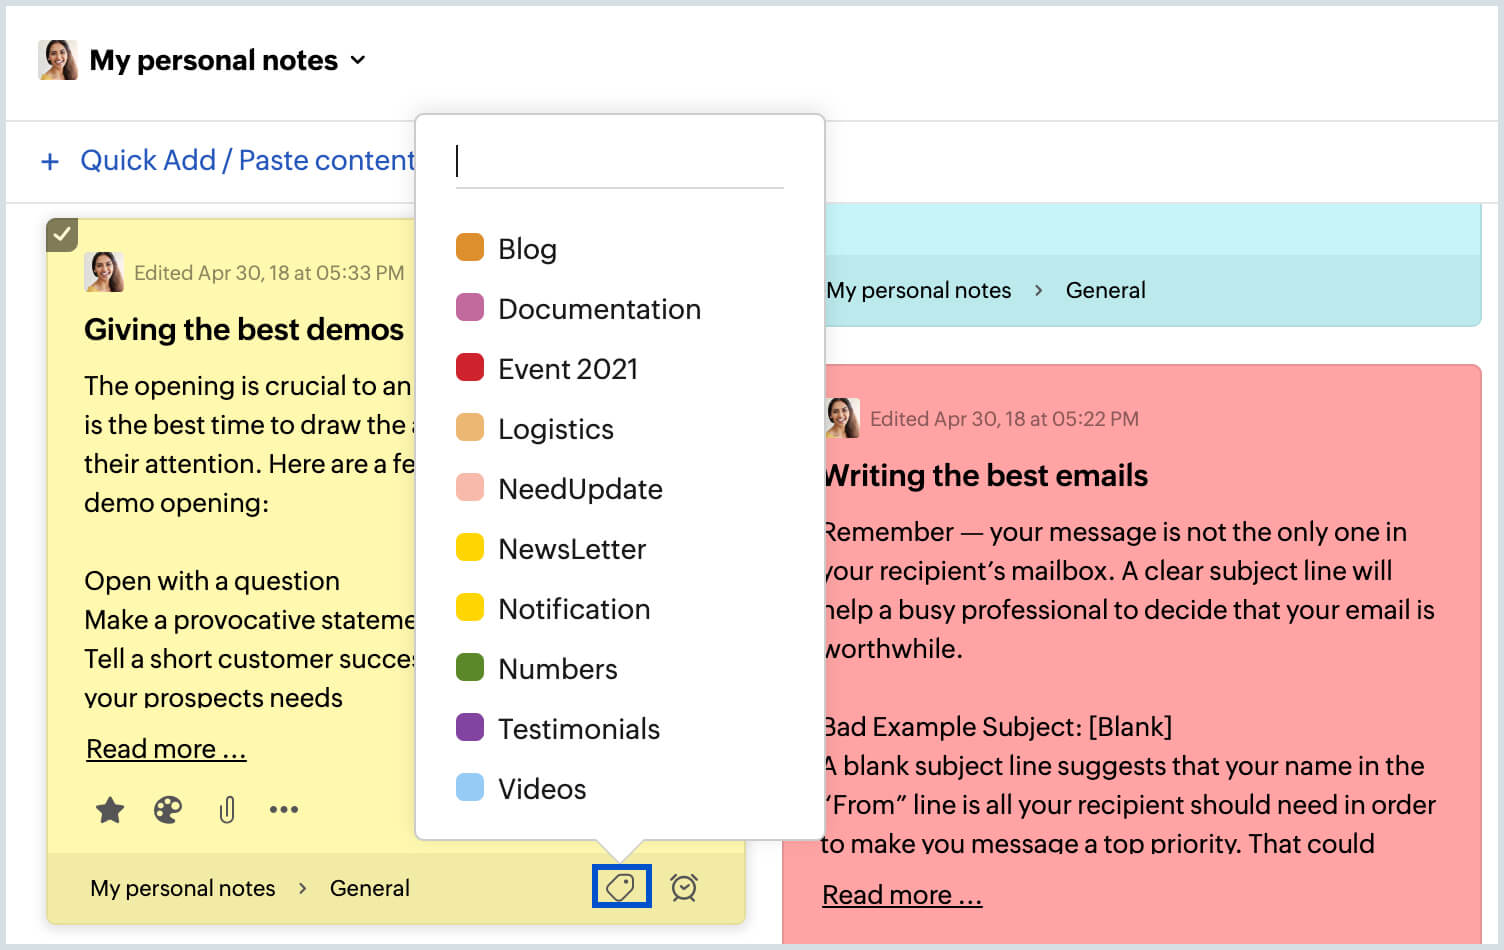Click breadcrumb chevron in the blue note footer

(1038, 290)
